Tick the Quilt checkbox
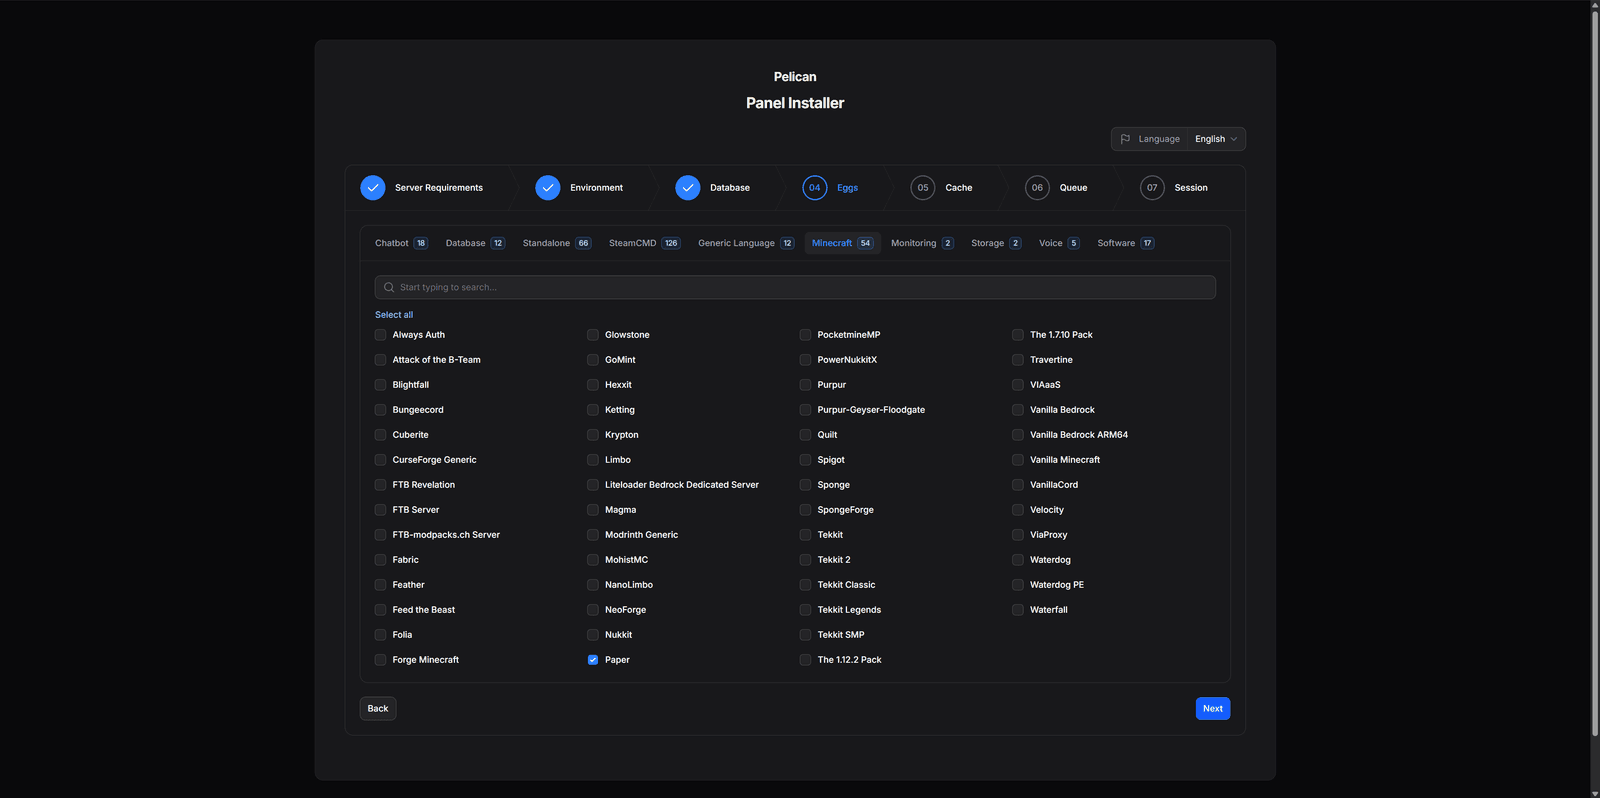Screen dimensions: 1600x798 point(805,435)
